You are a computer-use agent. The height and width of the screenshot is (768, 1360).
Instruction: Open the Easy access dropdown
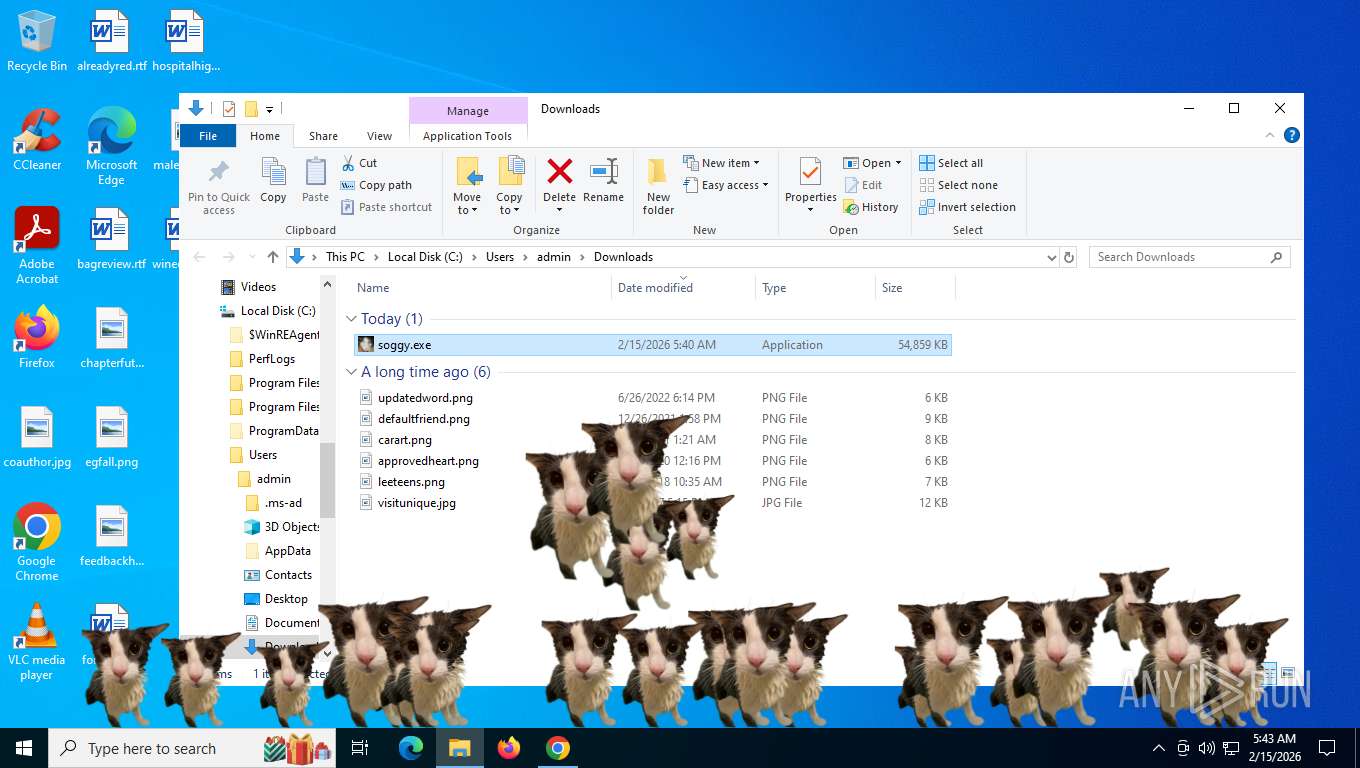pyautogui.click(x=726, y=185)
